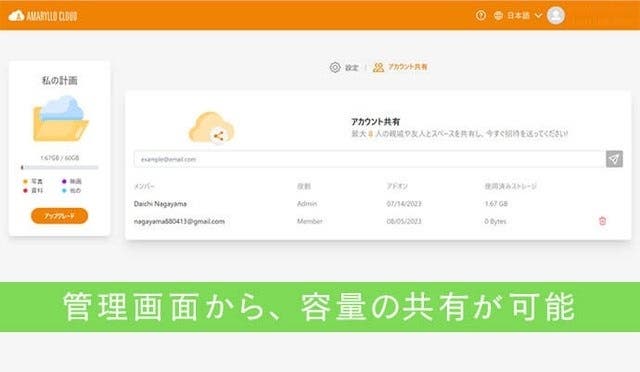640x372 pixels.
Task: Expand the 日本語 language dropdown
Action: point(524,16)
